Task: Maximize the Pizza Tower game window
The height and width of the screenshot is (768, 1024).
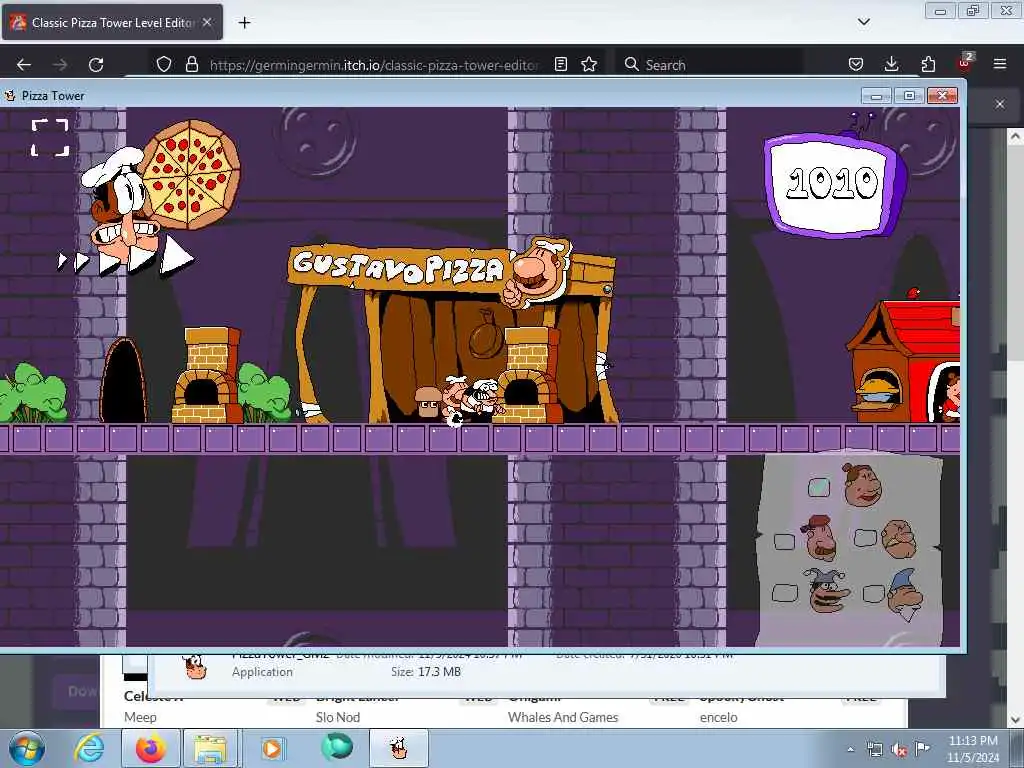Action: (x=909, y=96)
